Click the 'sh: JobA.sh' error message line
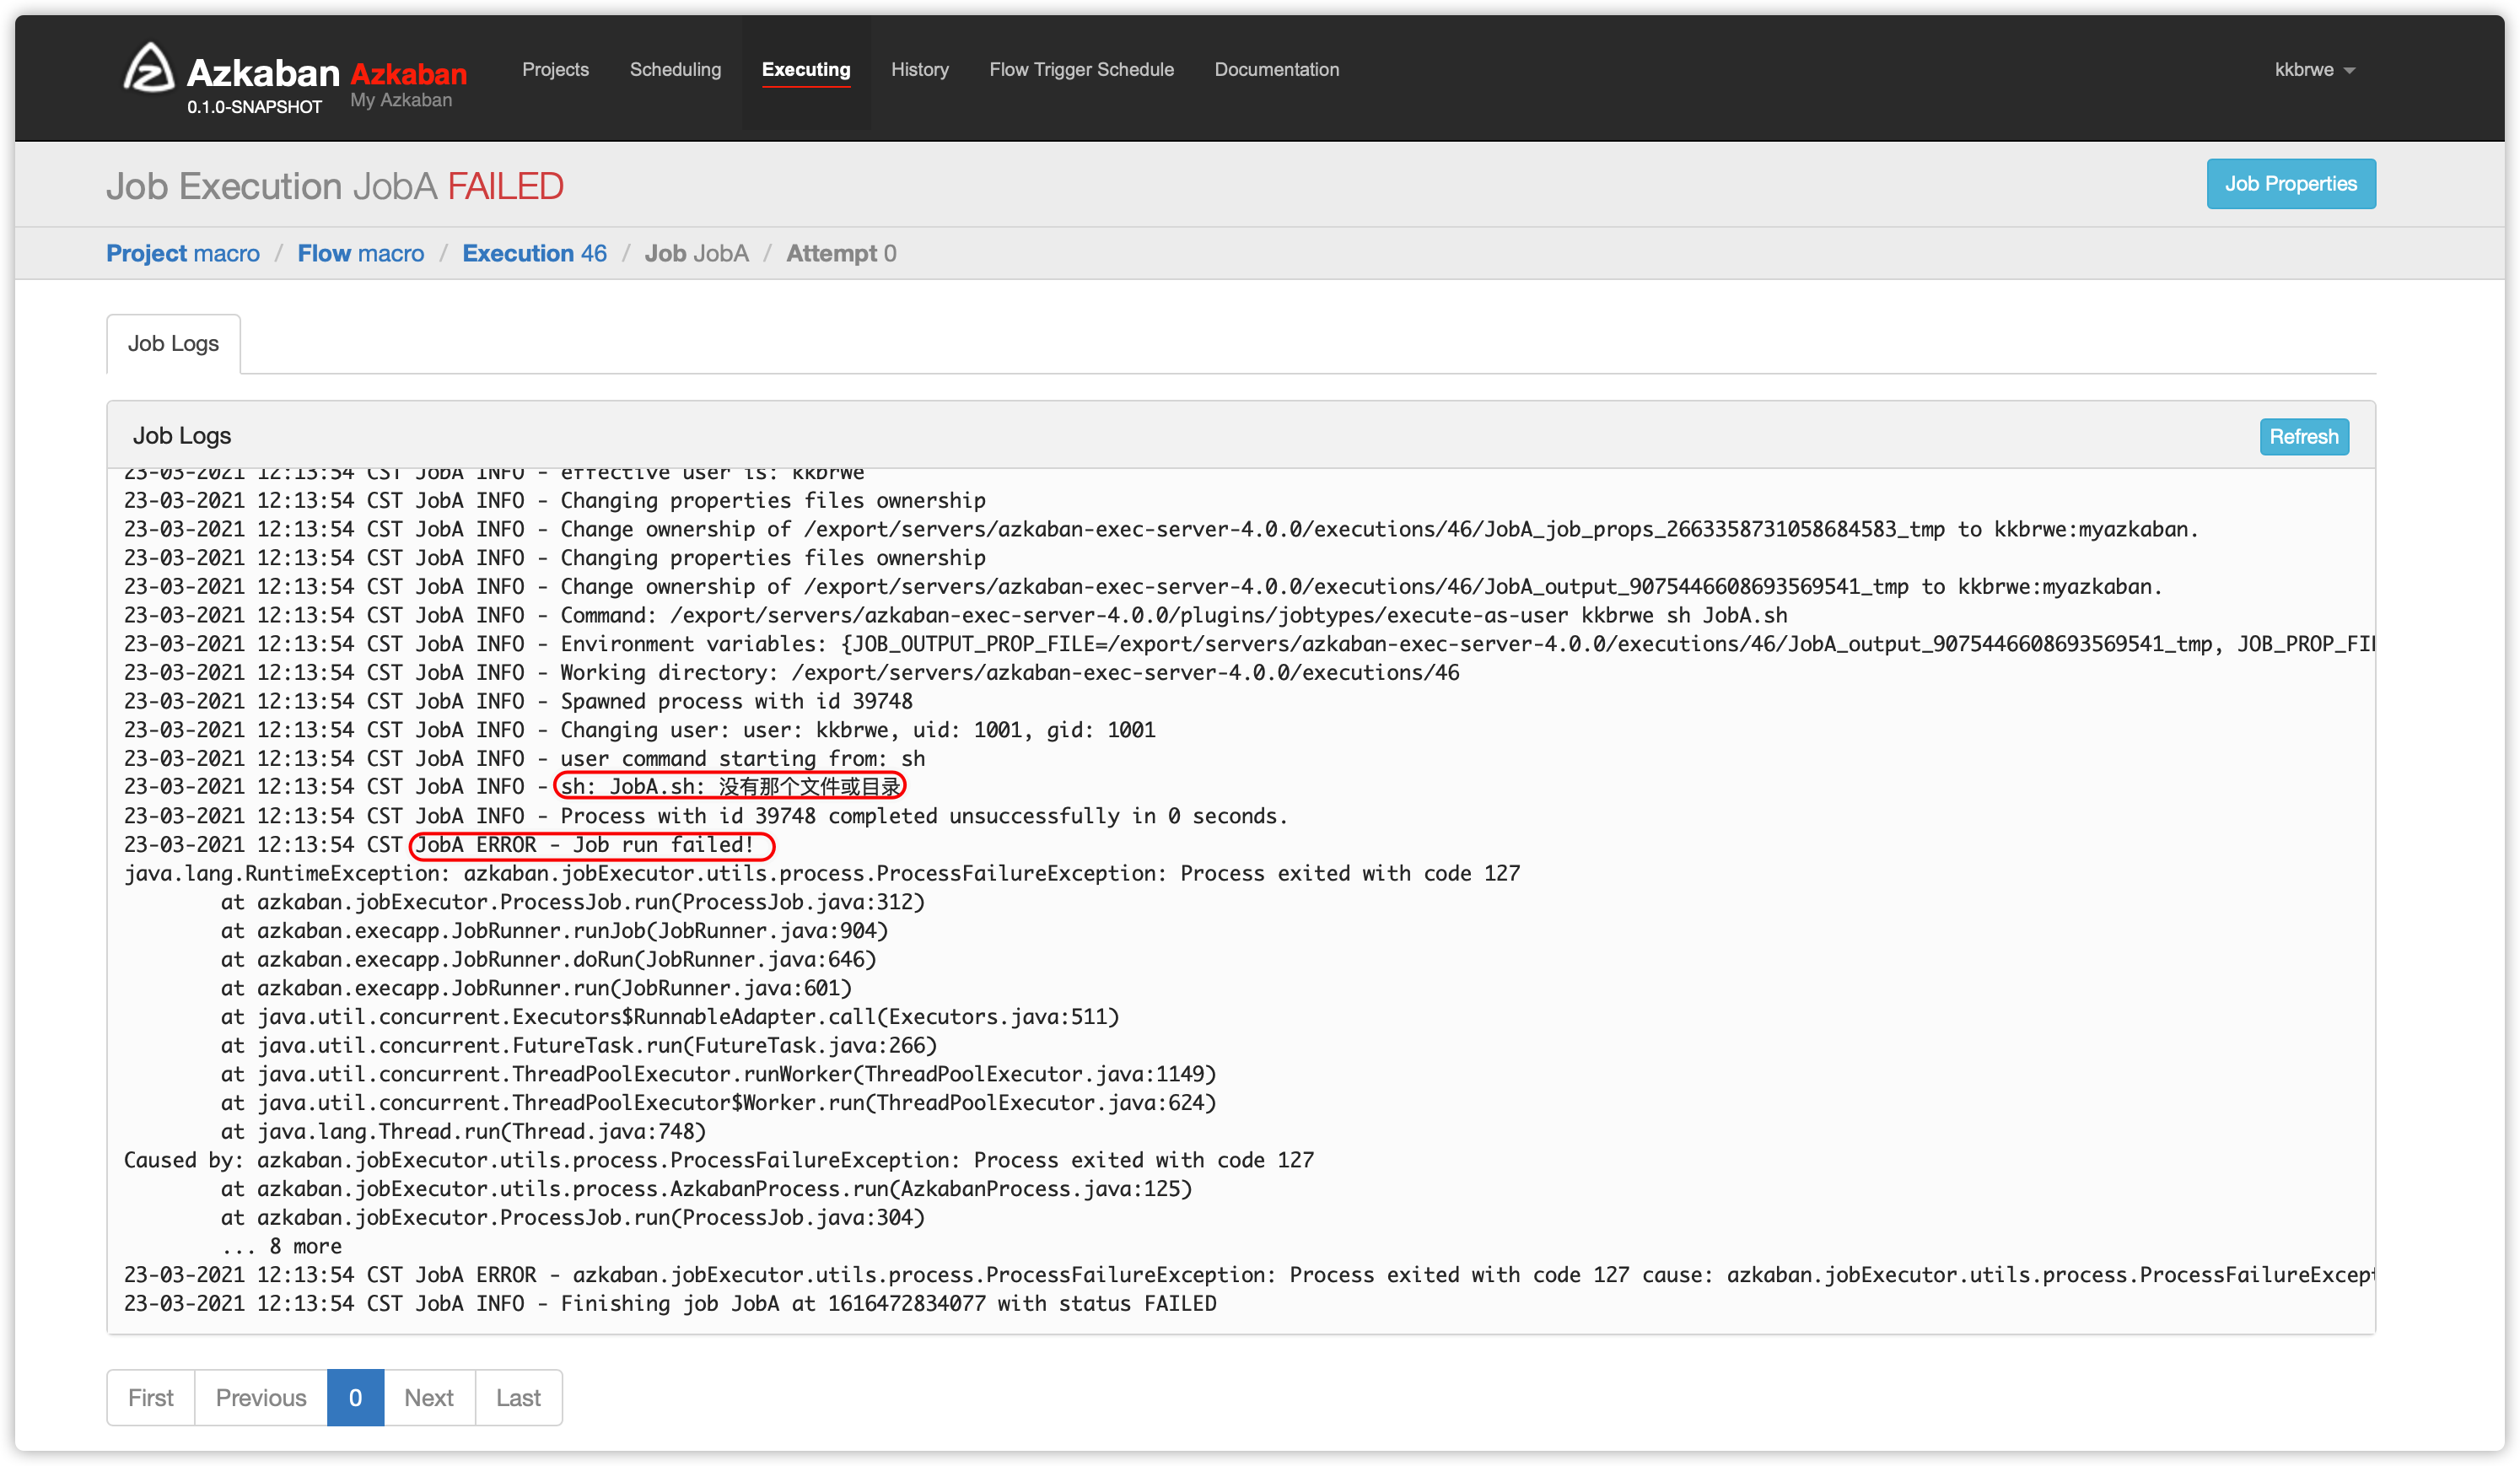Image resolution: width=2520 pixels, height=1466 pixels. coord(512,787)
